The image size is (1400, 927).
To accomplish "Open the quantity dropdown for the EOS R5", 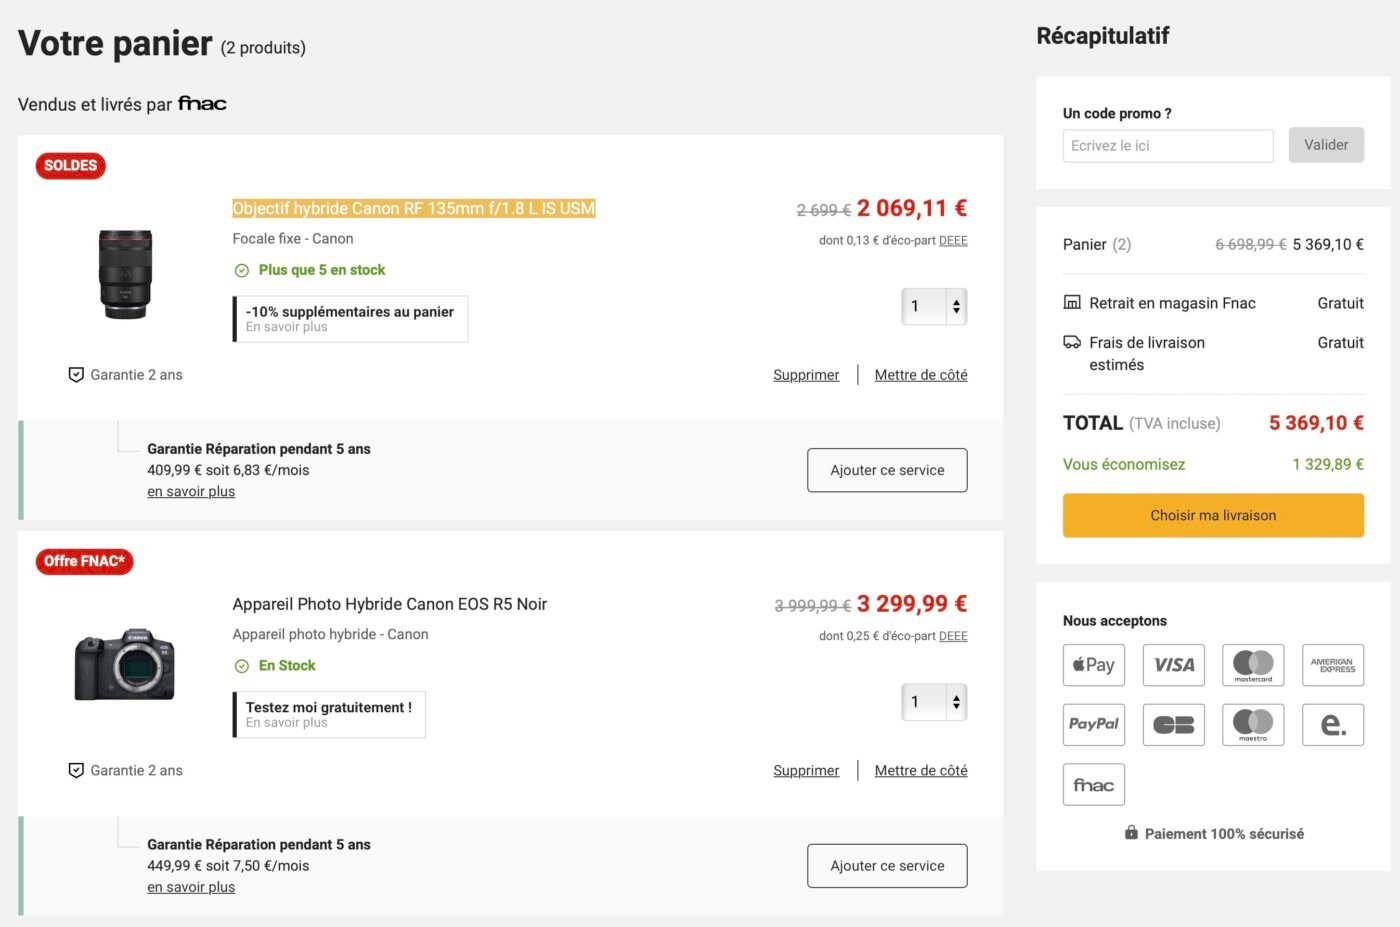I will click(x=934, y=702).
